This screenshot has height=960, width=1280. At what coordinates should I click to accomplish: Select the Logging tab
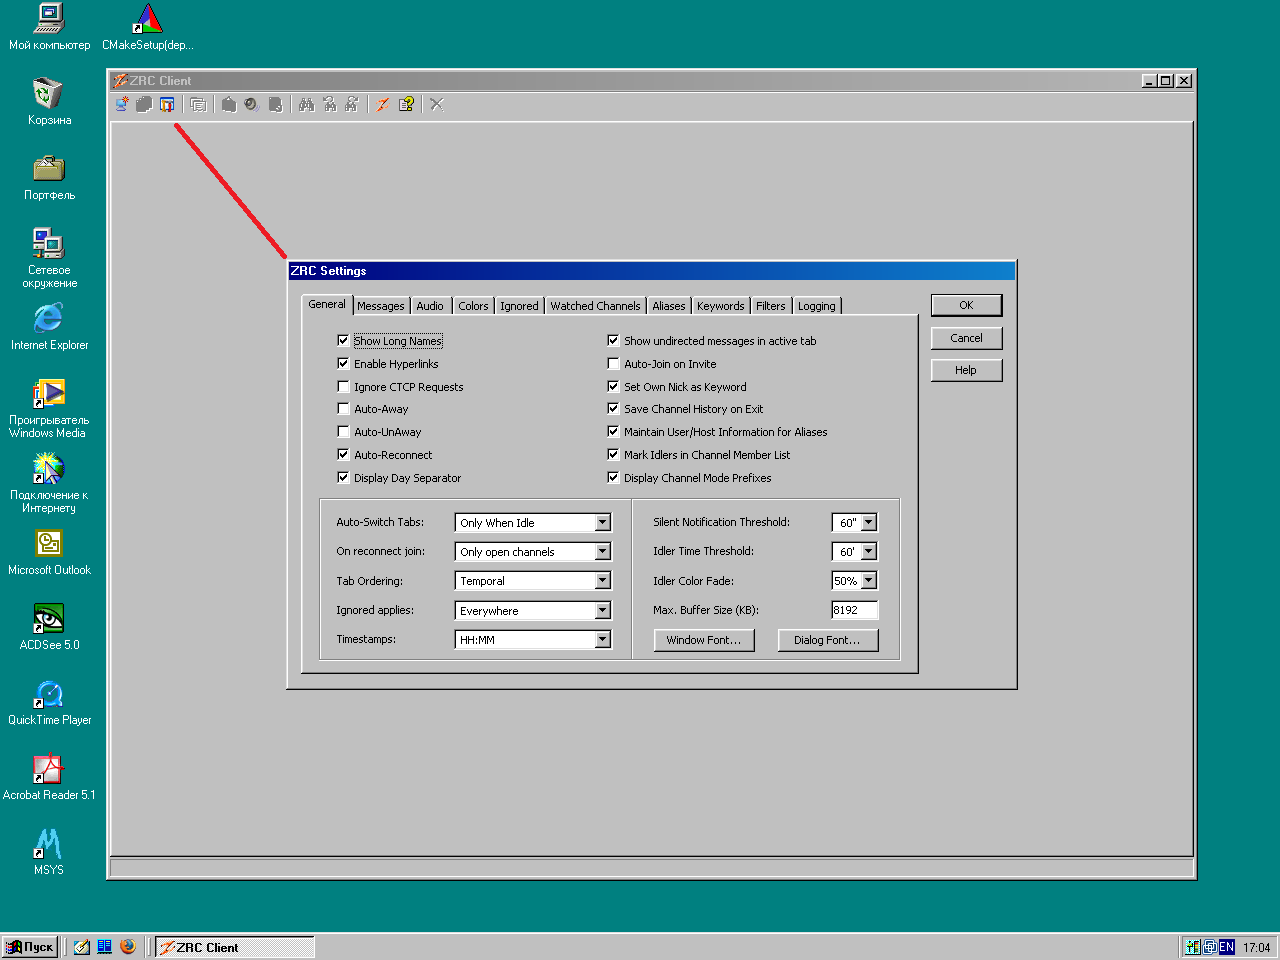(816, 306)
